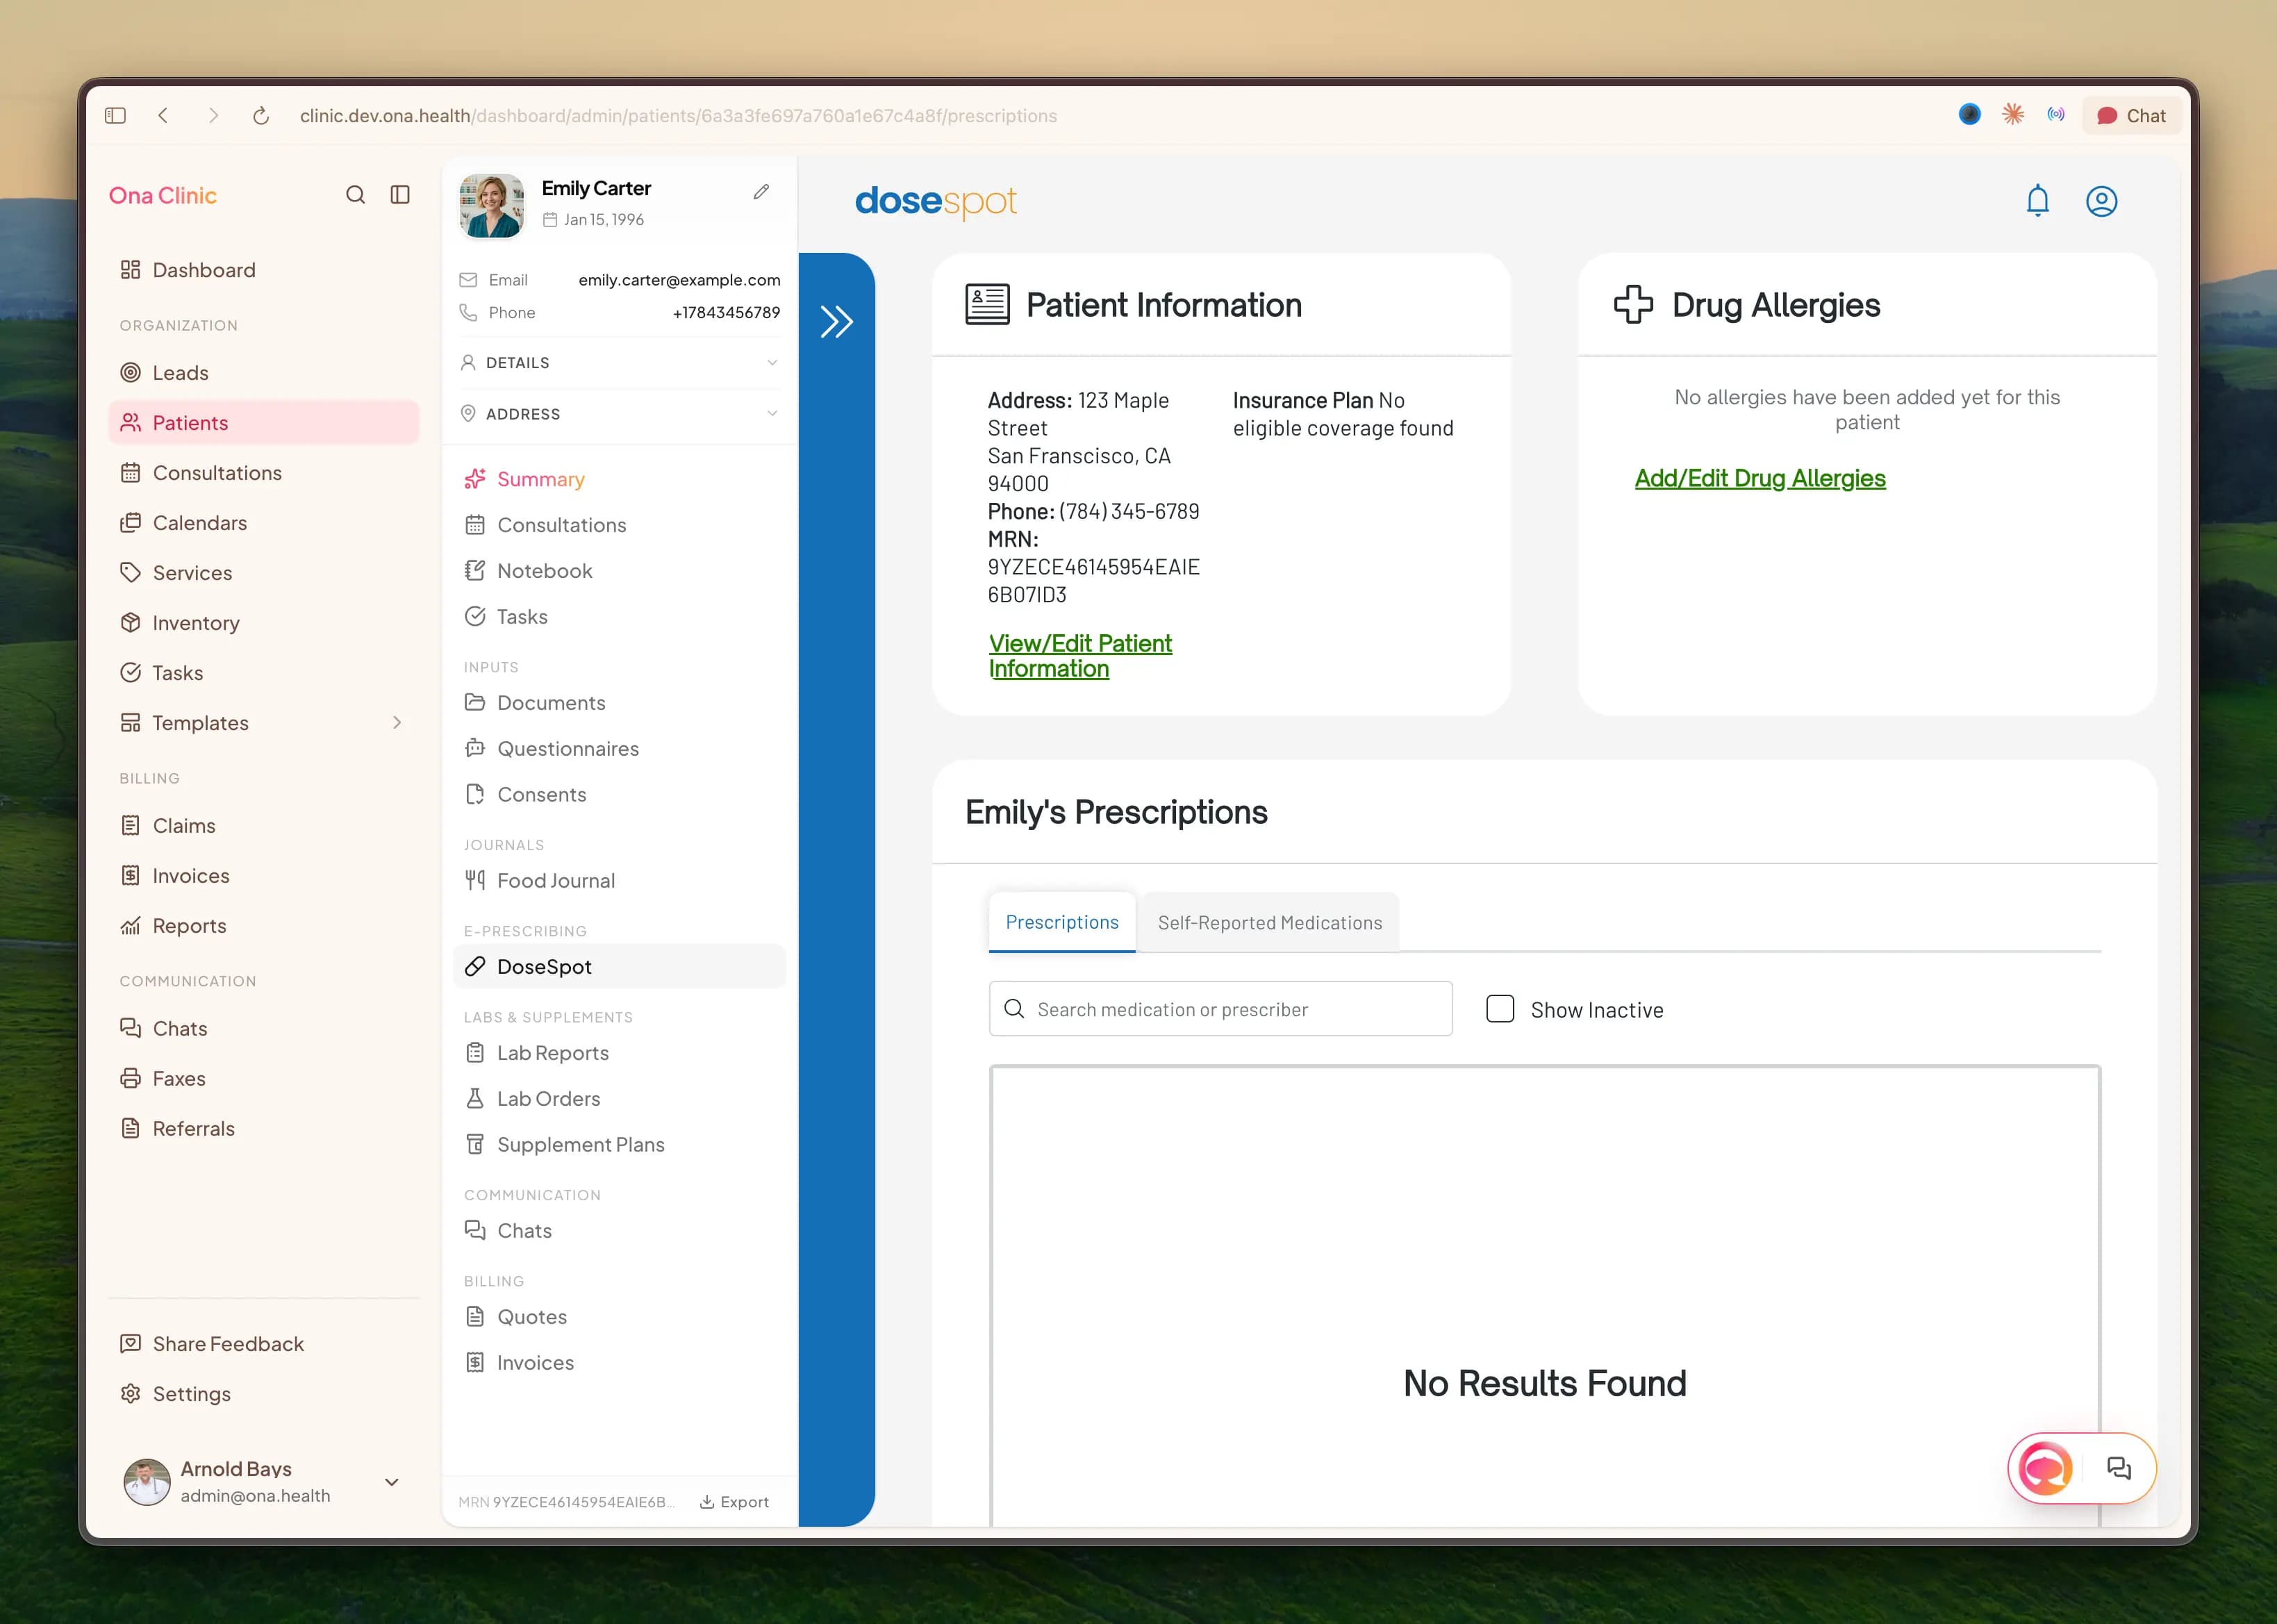Screen dimensions: 2277x1624
Task: Open patient Questionnaires
Action: (x=619, y=749)
